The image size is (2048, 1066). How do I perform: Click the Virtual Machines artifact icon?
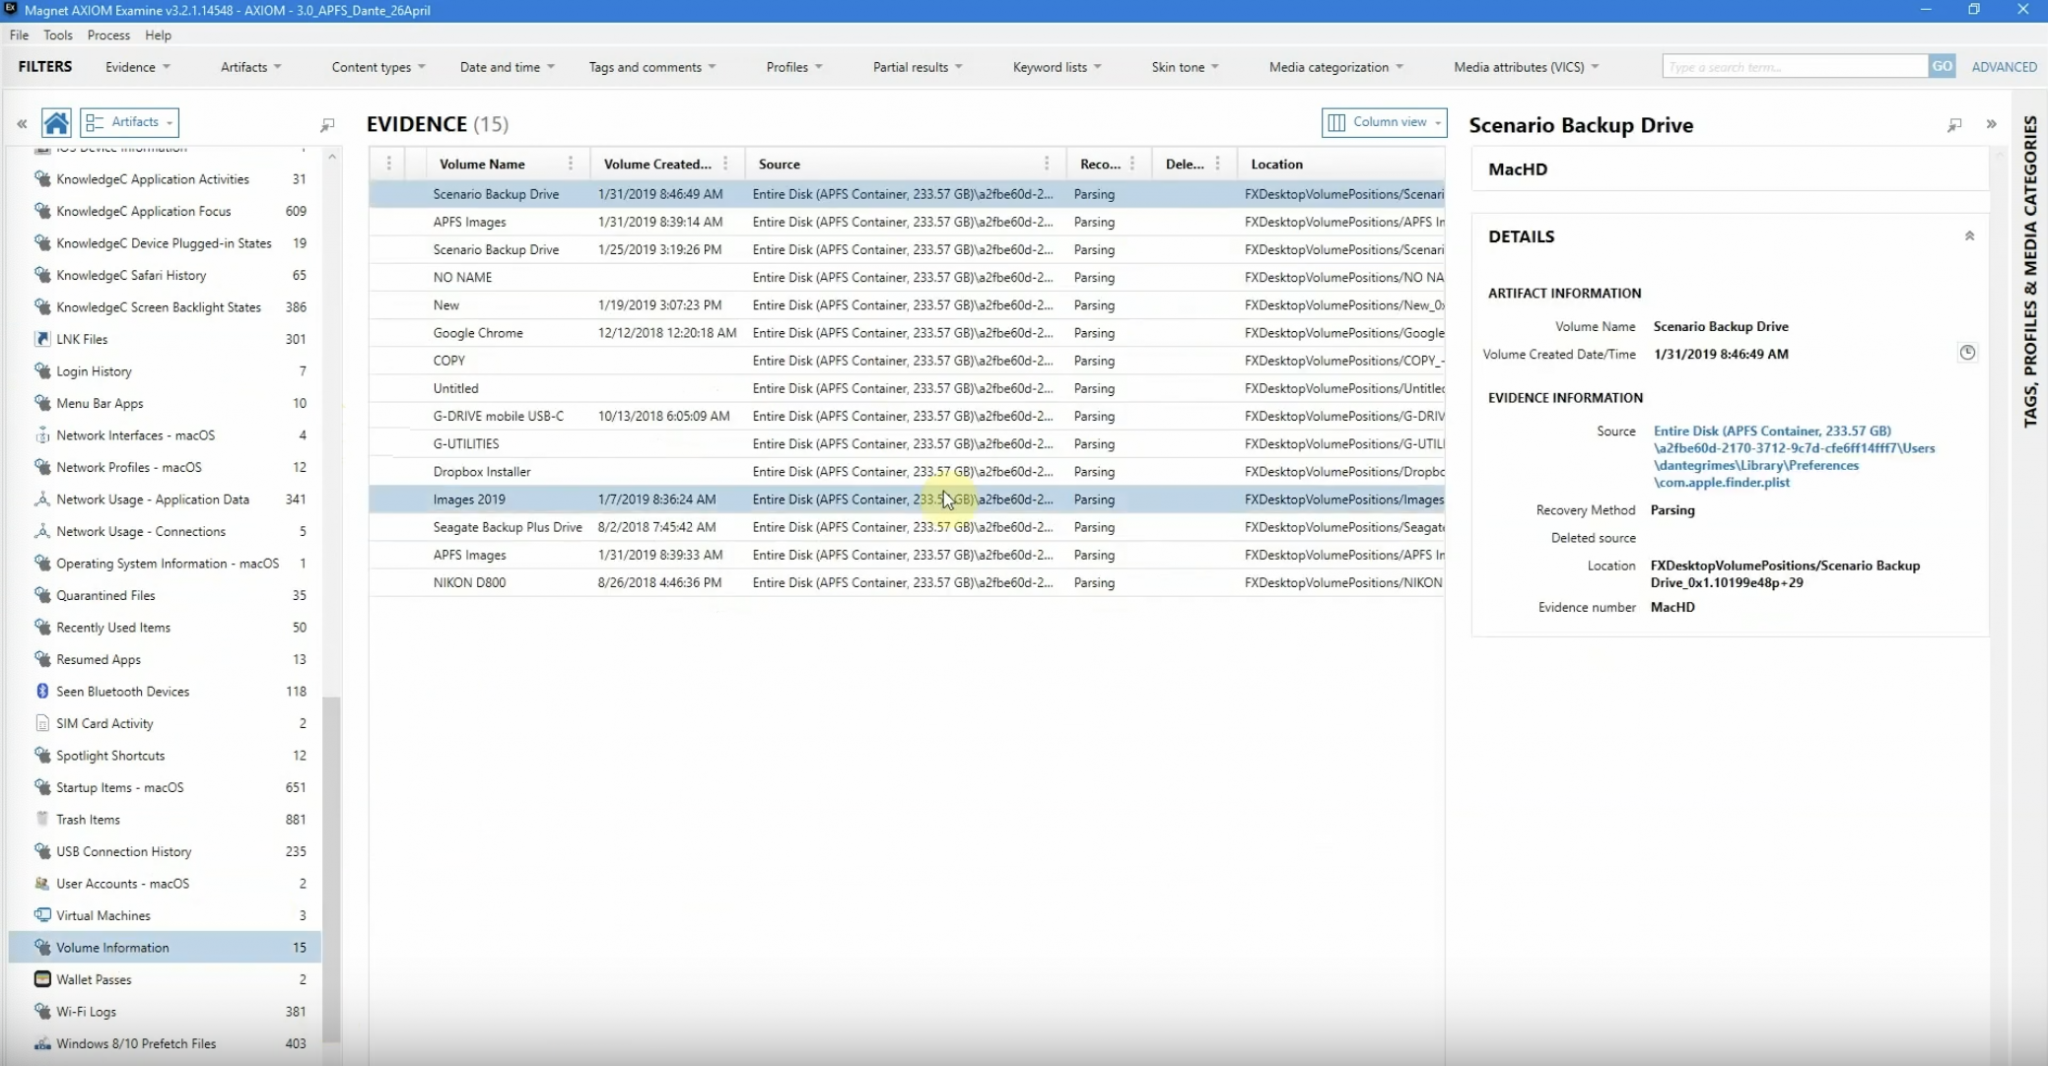(41, 915)
